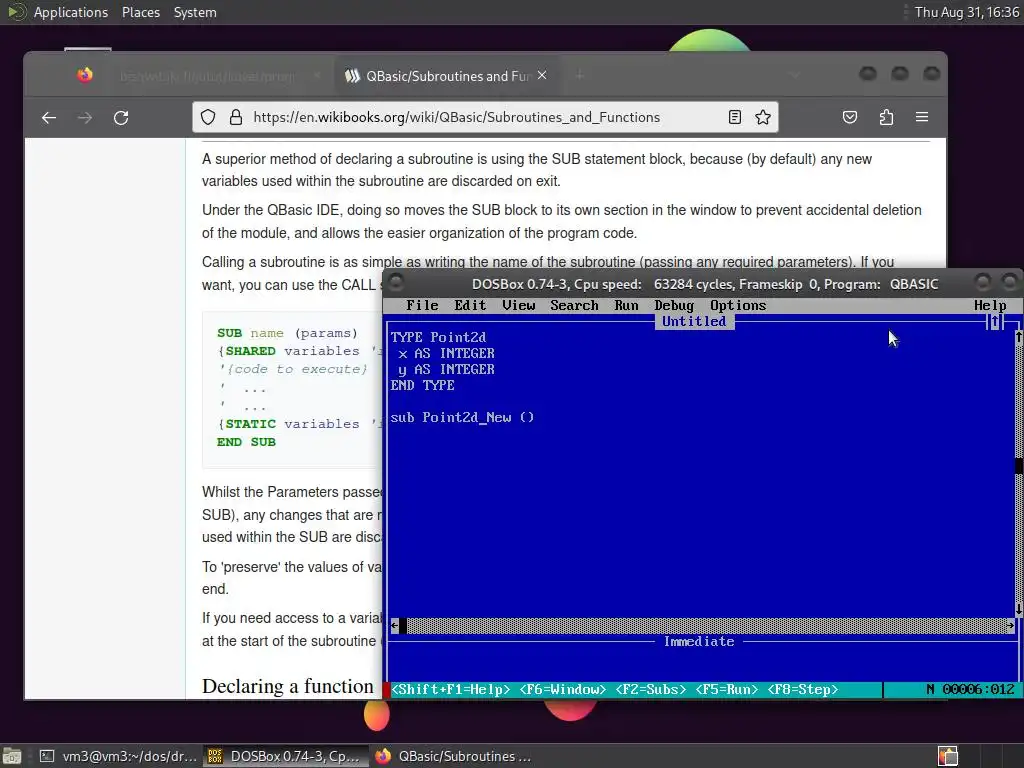The height and width of the screenshot is (768, 1024).
Task: Open a new Firefox tab
Action: 579,76
